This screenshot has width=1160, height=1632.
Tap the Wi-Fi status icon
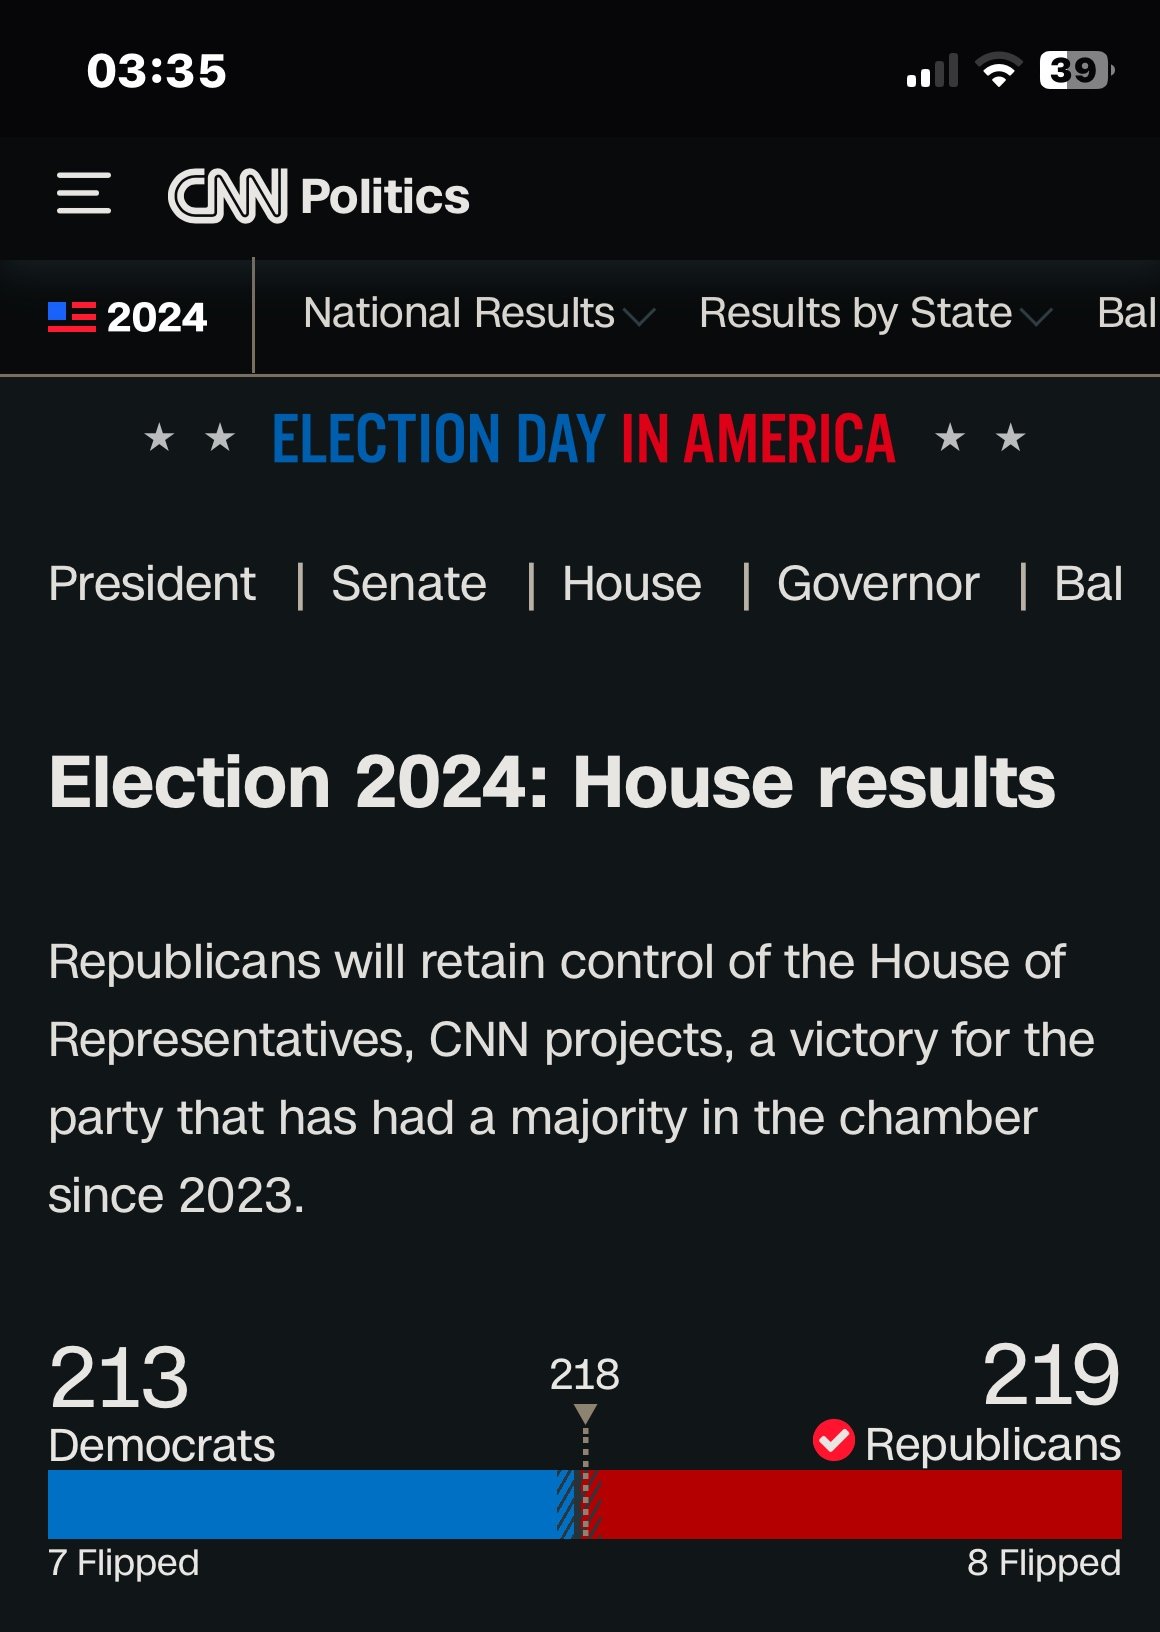point(998,70)
